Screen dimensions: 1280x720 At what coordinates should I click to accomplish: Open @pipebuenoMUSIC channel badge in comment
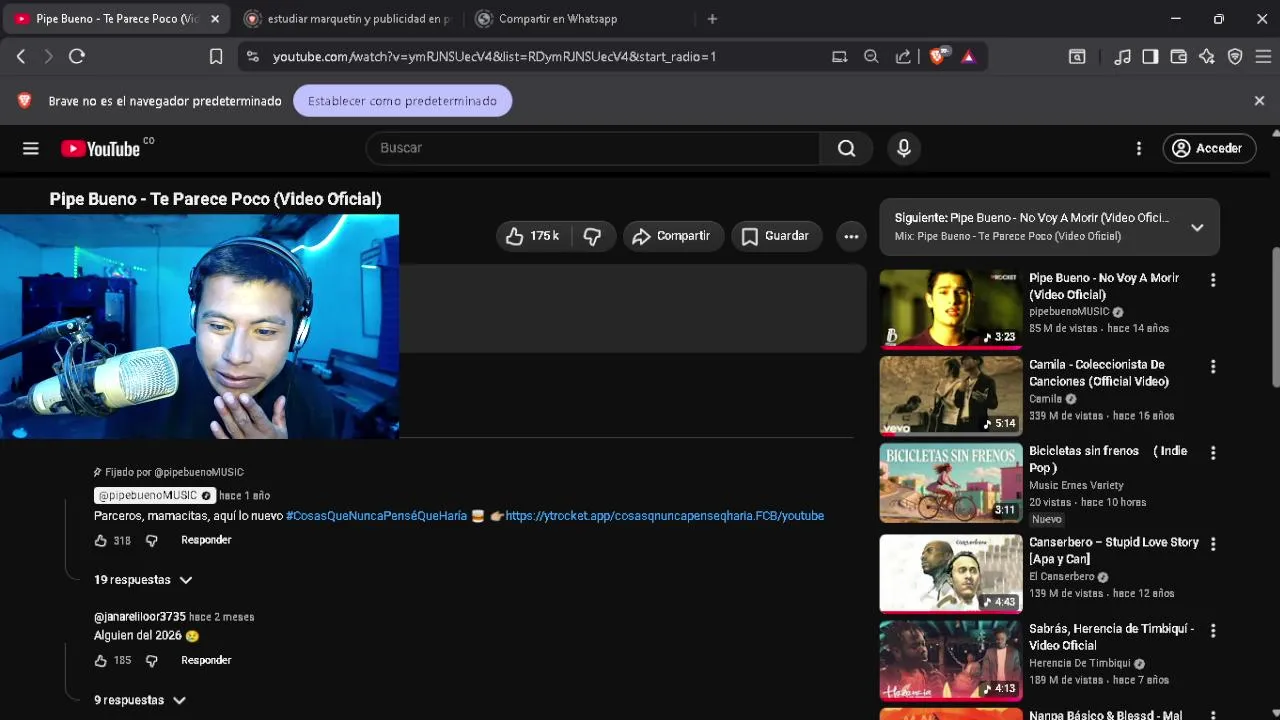155,496
